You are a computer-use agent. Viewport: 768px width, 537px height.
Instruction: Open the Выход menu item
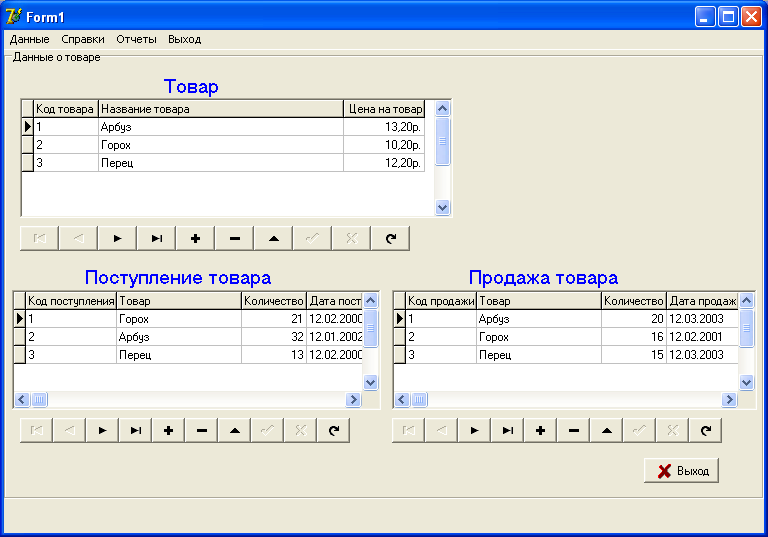(185, 39)
